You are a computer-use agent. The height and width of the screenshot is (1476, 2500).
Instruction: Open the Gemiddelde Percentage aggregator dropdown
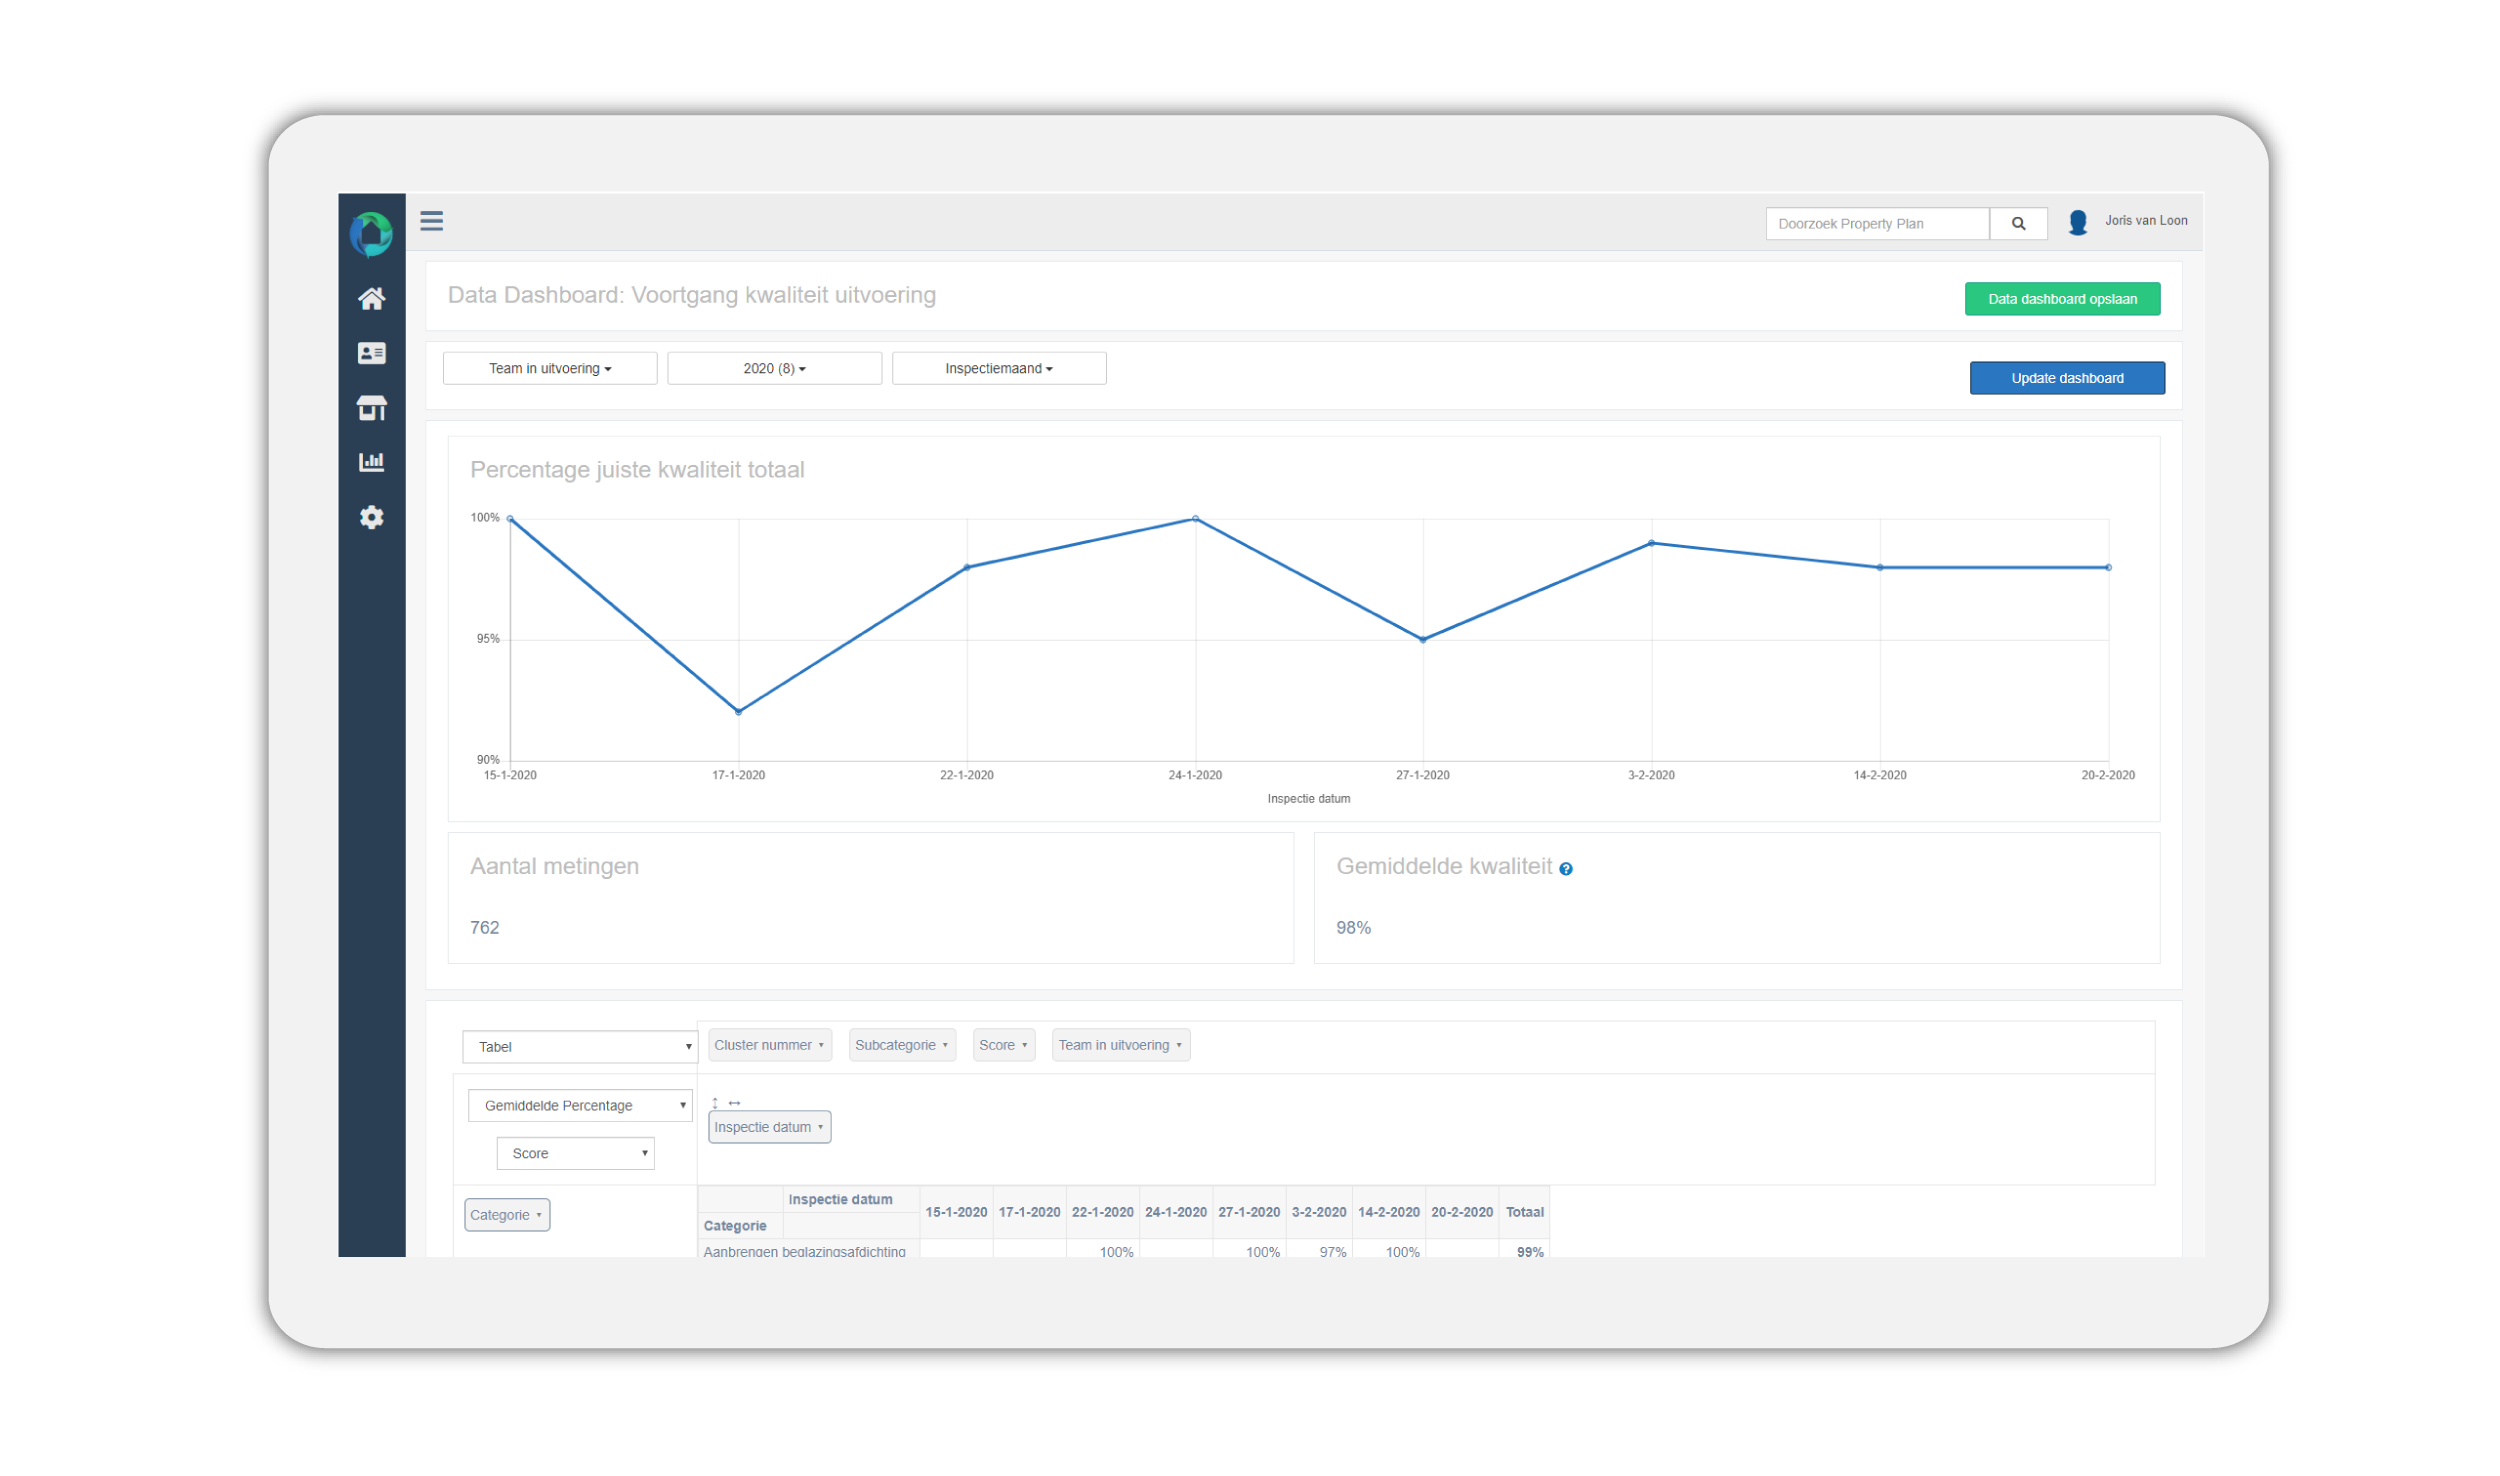(x=580, y=1106)
